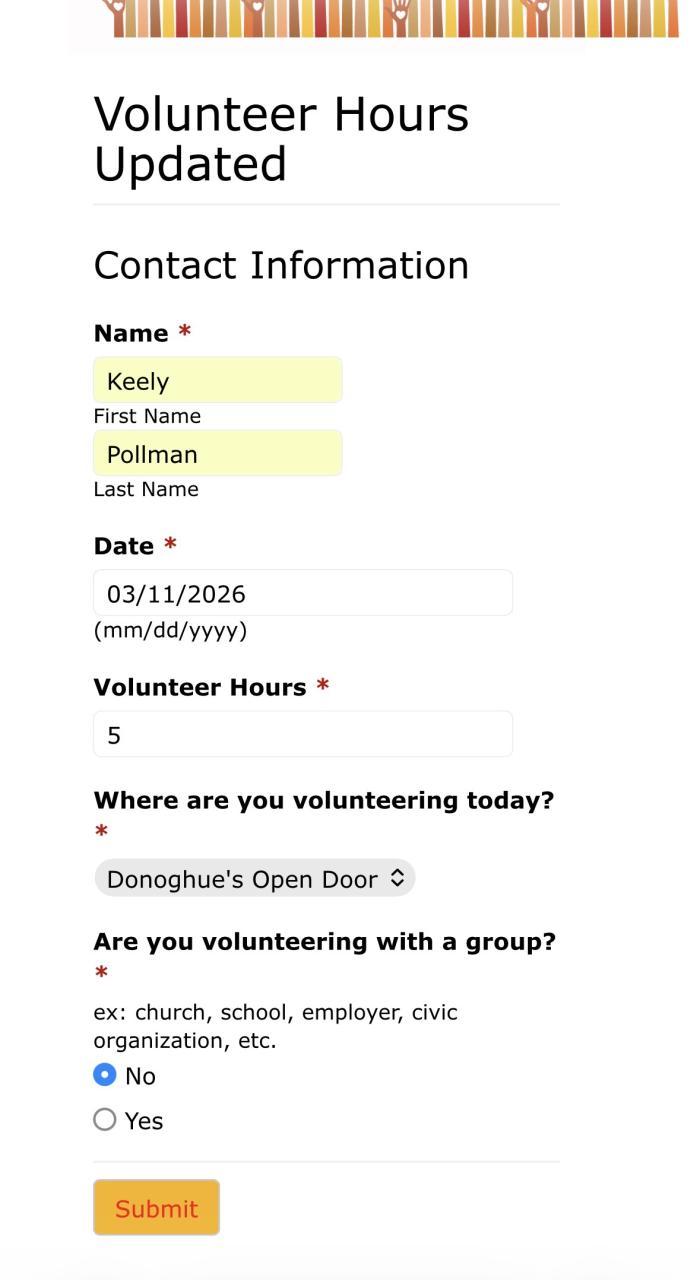Click the bold Name field label
Viewport: 700px width, 1280px height.
click(131, 333)
